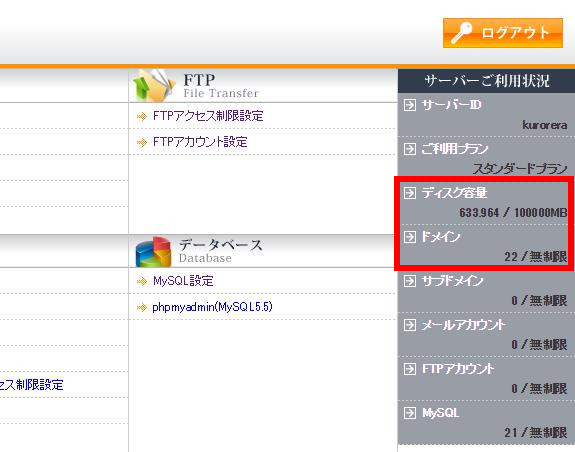Click arrow icon next to サーバーID
This screenshot has height=452, width=575.
[x=410, y=105]
